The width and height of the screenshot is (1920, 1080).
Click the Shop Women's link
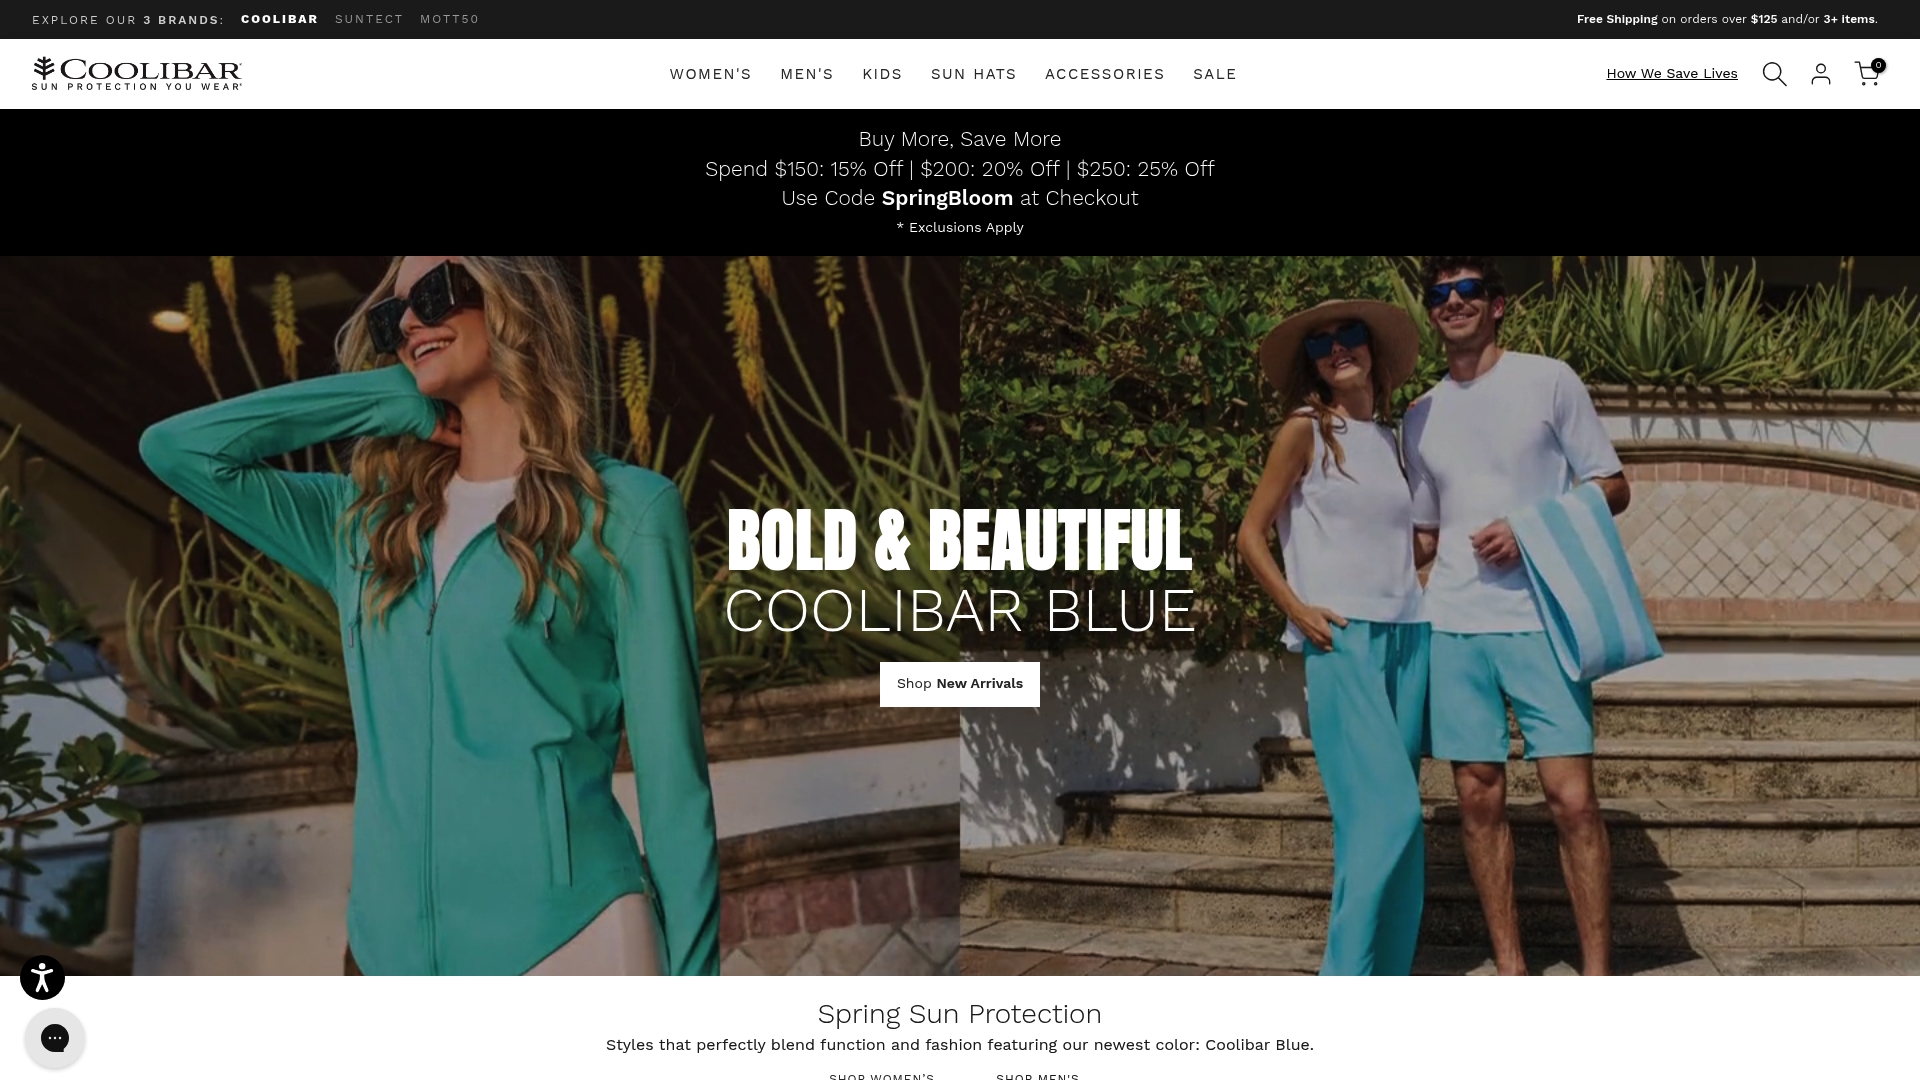point(882,1076)
